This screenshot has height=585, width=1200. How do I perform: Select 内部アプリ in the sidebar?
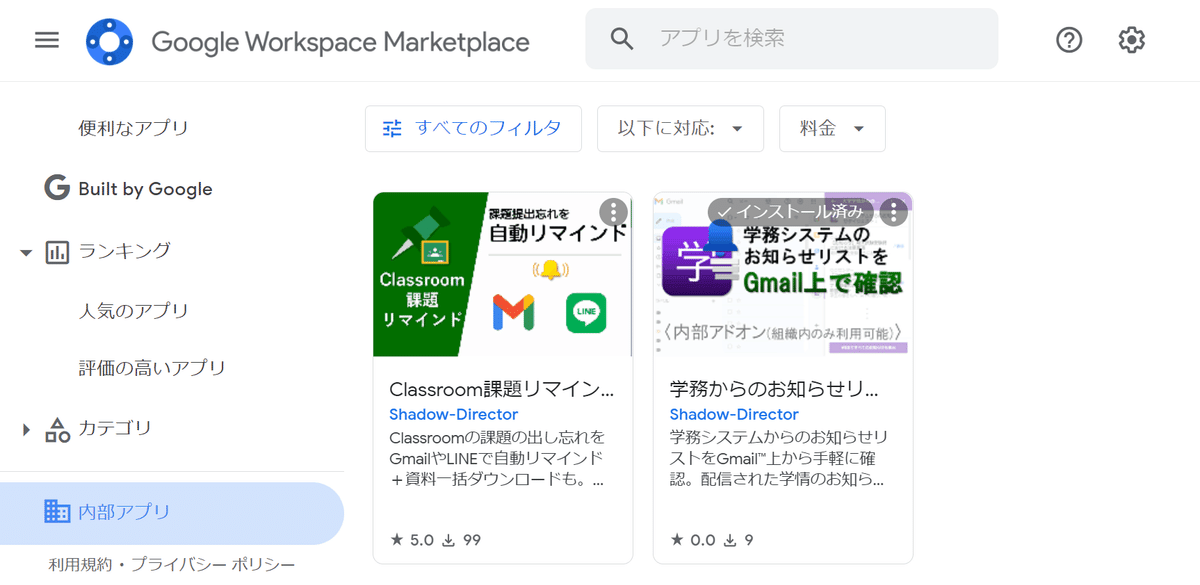pyautogui.click(x=124, y=512)
